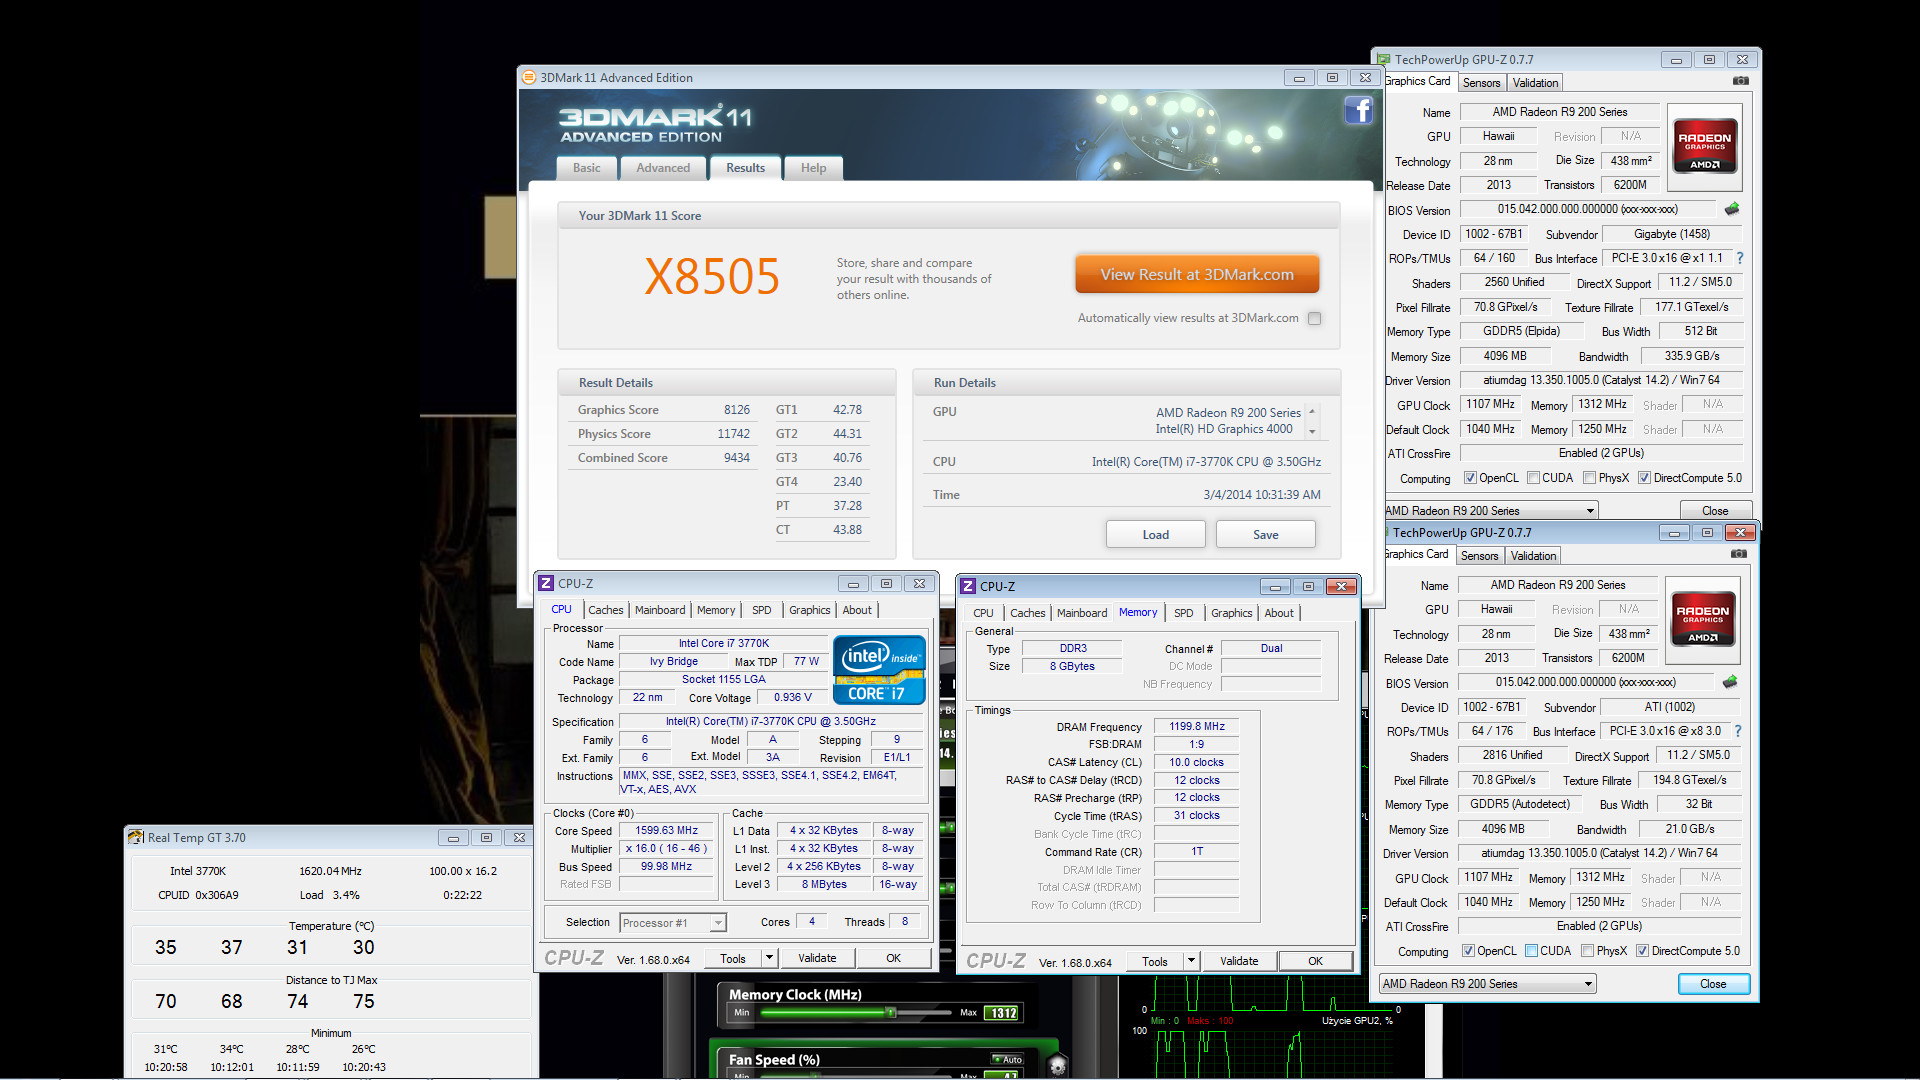This screenshot has width=1920, height=1080.
Task: Click the GPU-Z title bar icon in the upper window
Action: pos(1384,60)
